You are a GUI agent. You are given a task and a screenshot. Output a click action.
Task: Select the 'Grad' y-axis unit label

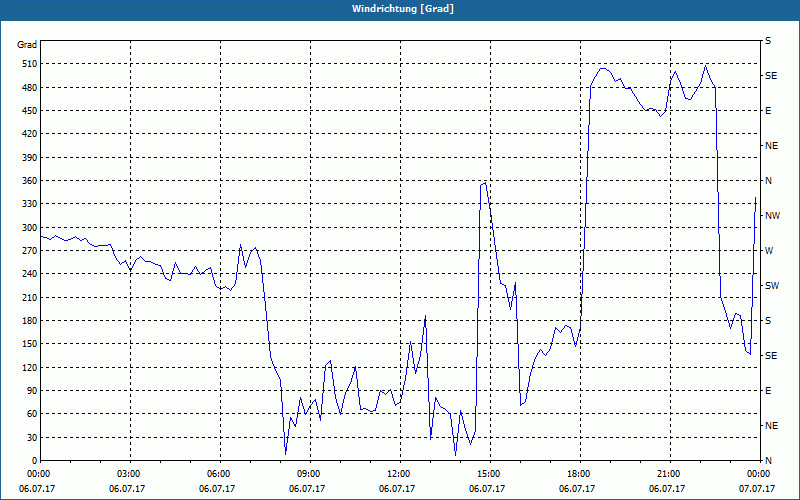[x=27, y=45]
